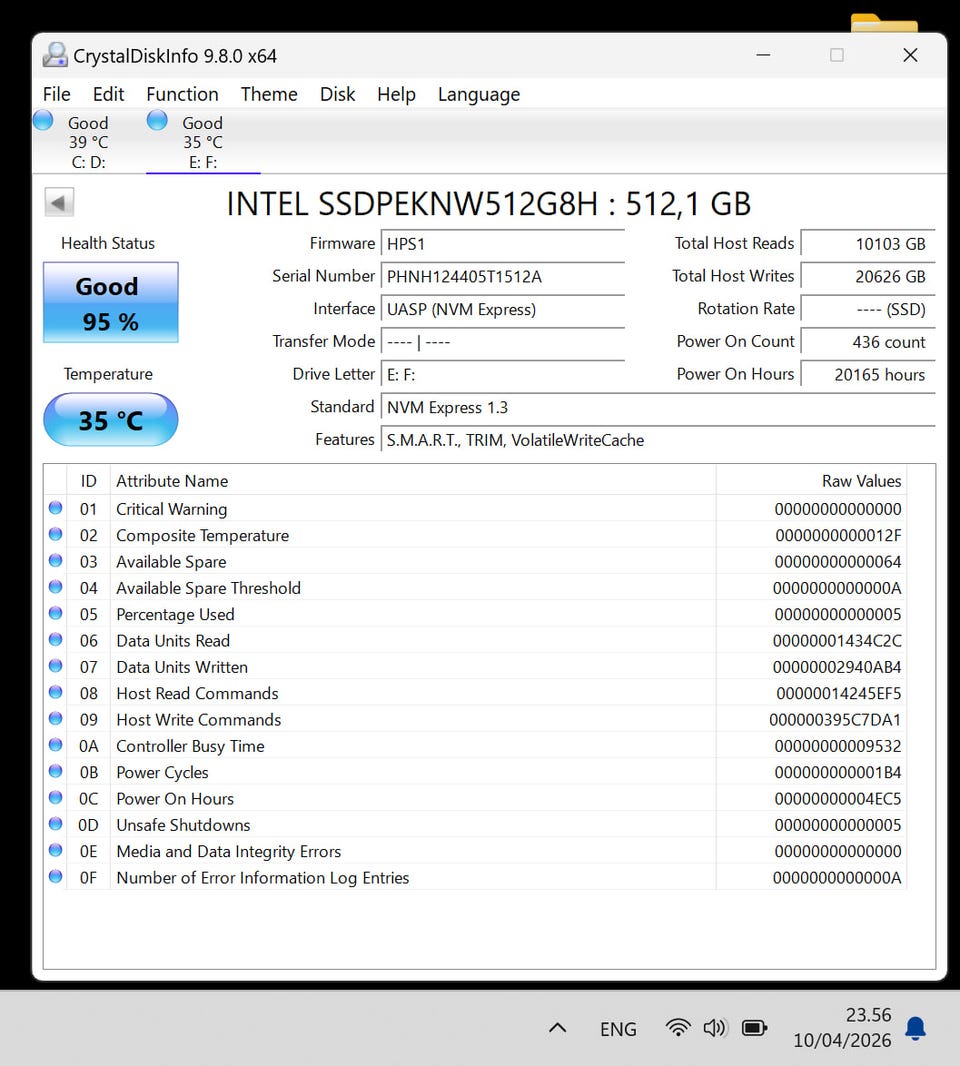Screen dimensions: 960x1066
Task: Click the 35 °C temperature button
Action: [x=110, y=420]
